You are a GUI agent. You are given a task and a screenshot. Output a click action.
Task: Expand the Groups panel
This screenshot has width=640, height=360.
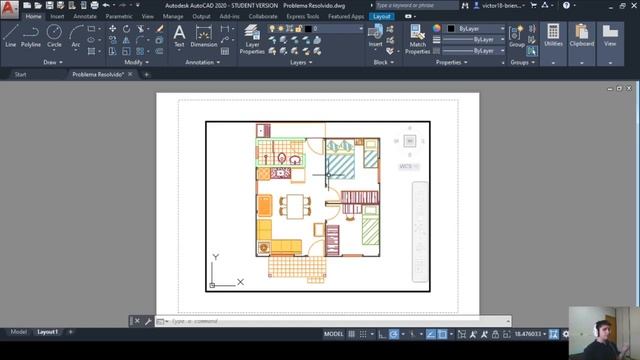(x=522, y=62)
